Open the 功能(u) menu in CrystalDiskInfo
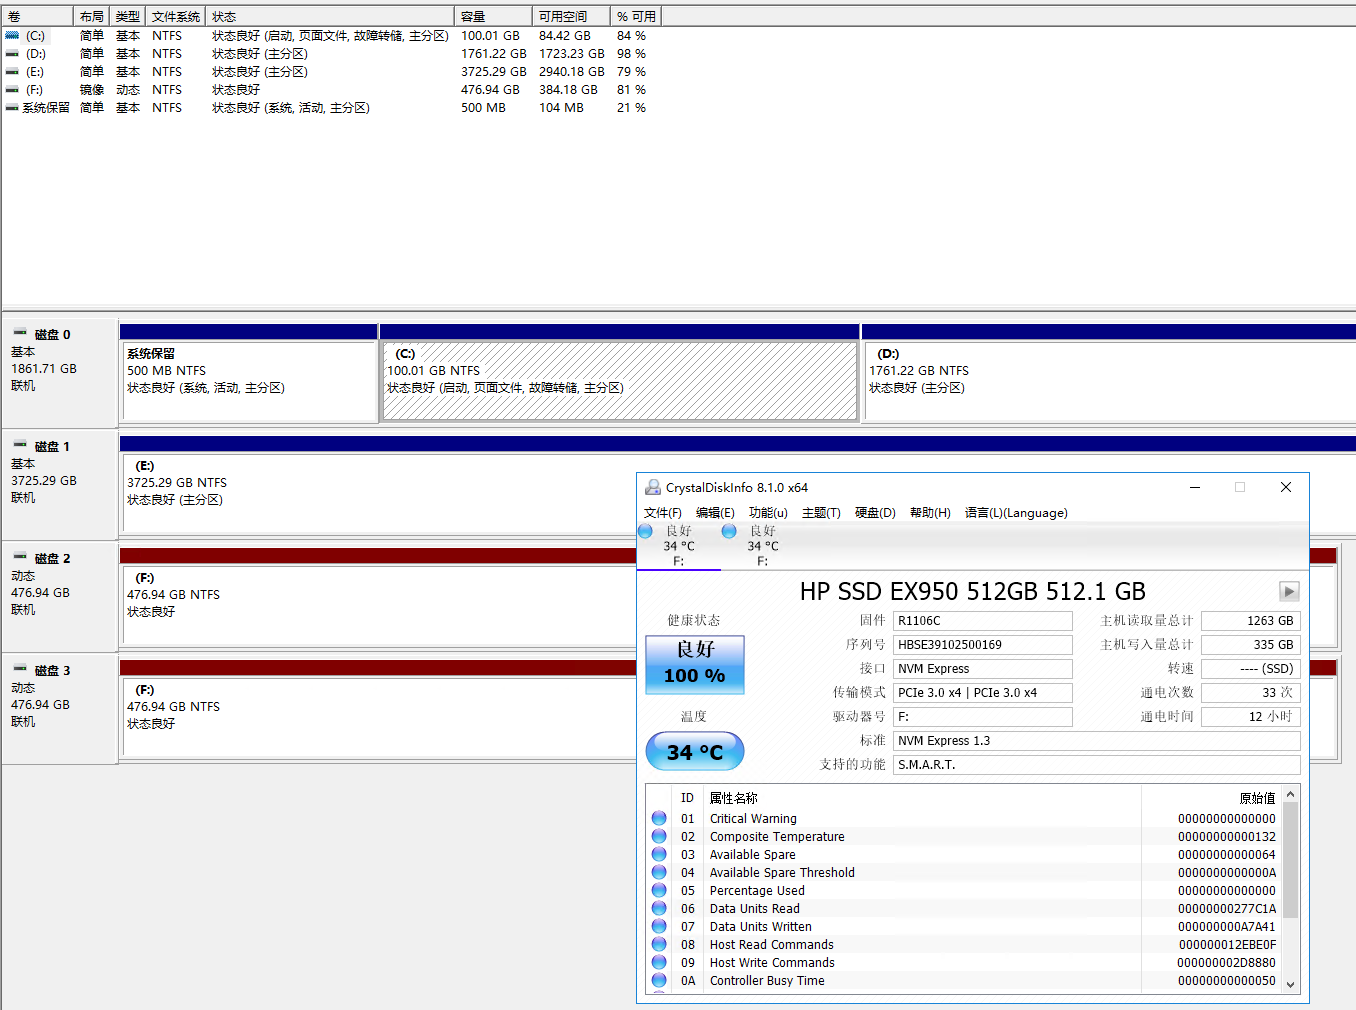Screen dimensions: 1356x1010 (x=768, y=513)
